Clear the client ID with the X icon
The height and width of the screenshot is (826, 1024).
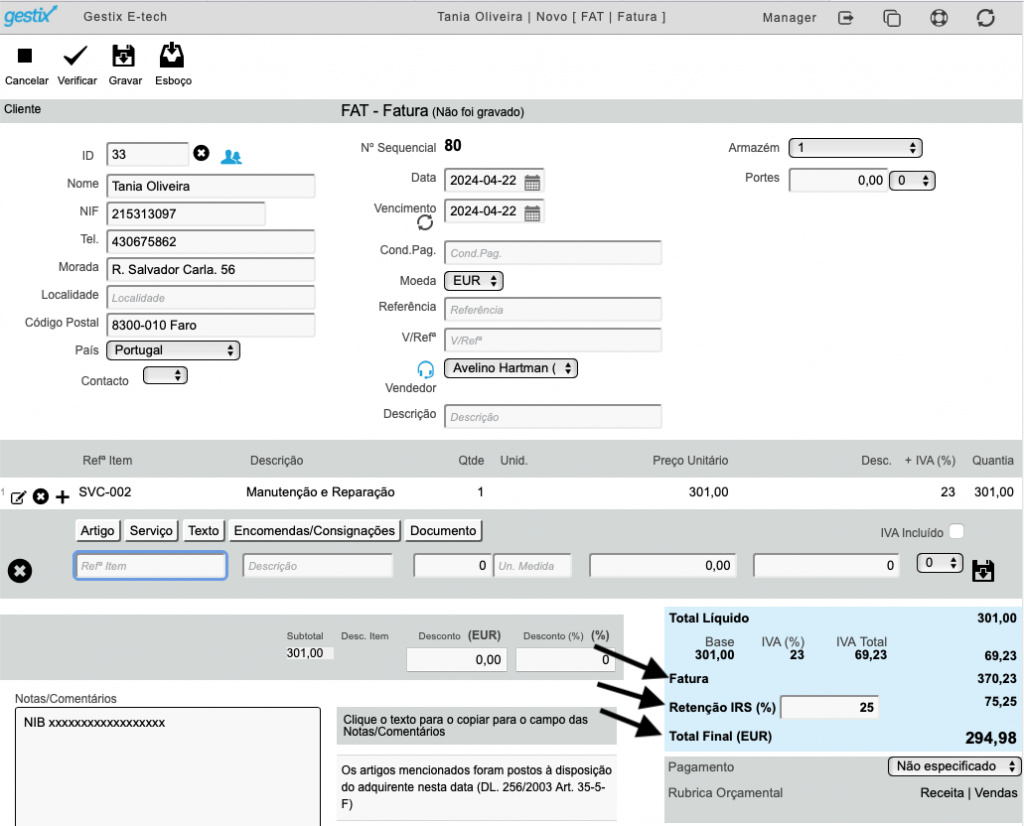tap(201, 153)
